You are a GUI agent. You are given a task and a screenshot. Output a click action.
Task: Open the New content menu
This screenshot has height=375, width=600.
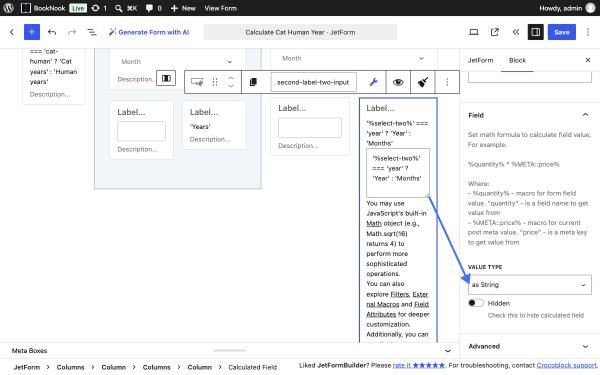(183, 8)
